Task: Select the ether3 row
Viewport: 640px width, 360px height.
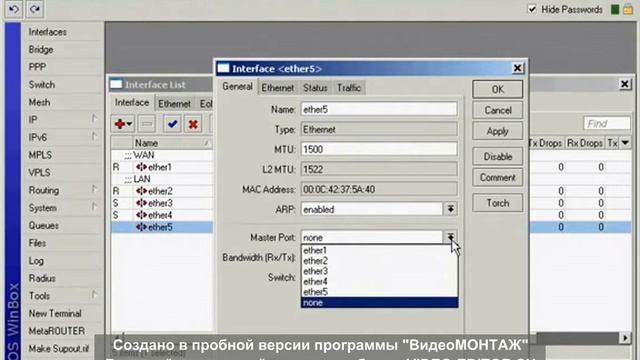Action: tap(162, 203)
